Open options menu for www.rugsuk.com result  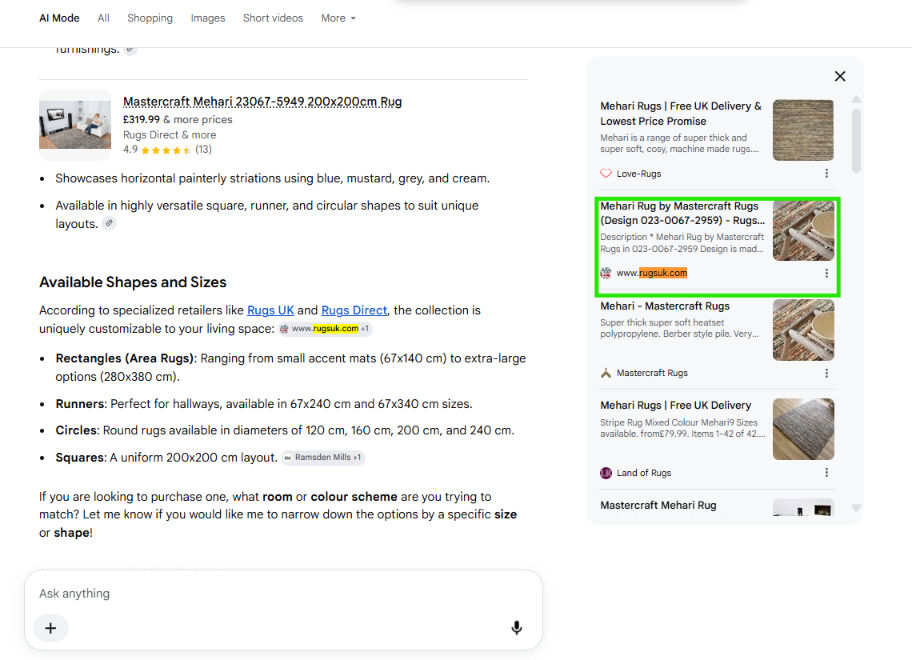coord(826,273)
